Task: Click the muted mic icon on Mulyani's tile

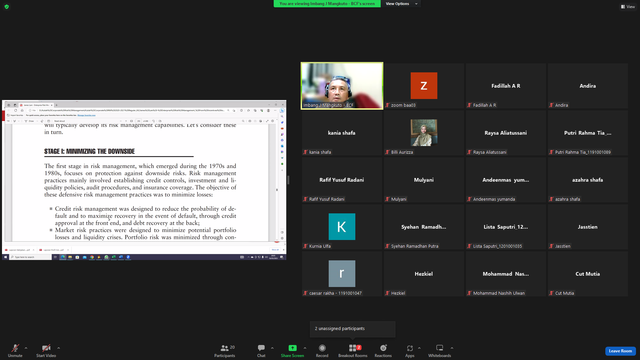Action: coord(387,199)
